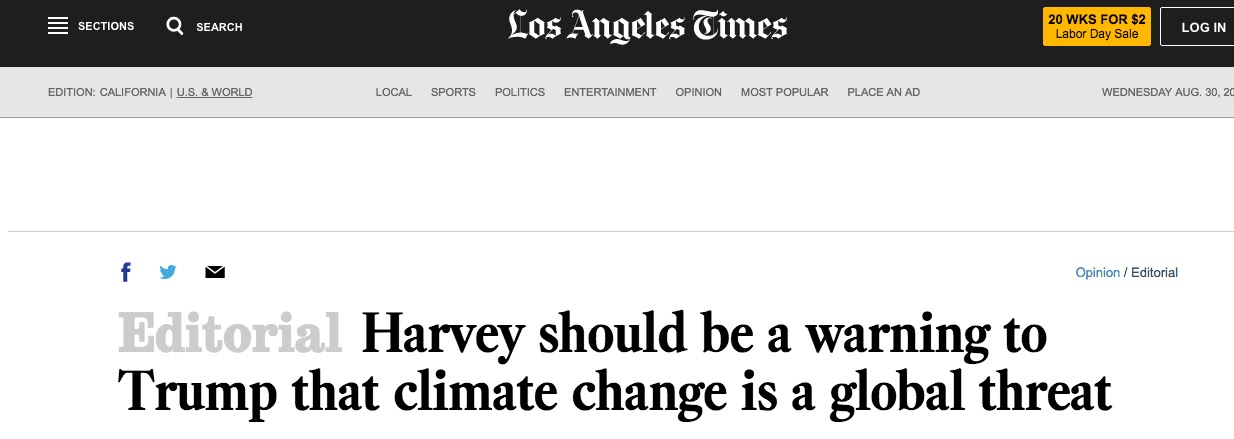
Task: Share article on Facebook
Action: [126, 272]
